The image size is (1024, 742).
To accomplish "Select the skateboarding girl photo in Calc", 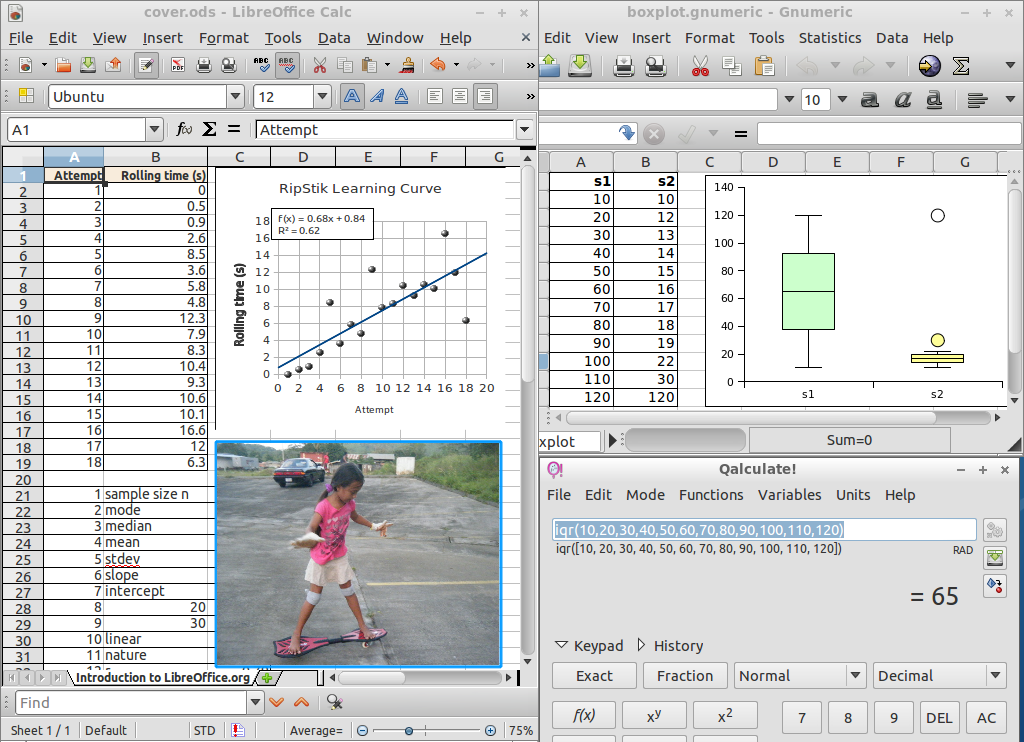I will pyautogui.click(x=358, y=554).
